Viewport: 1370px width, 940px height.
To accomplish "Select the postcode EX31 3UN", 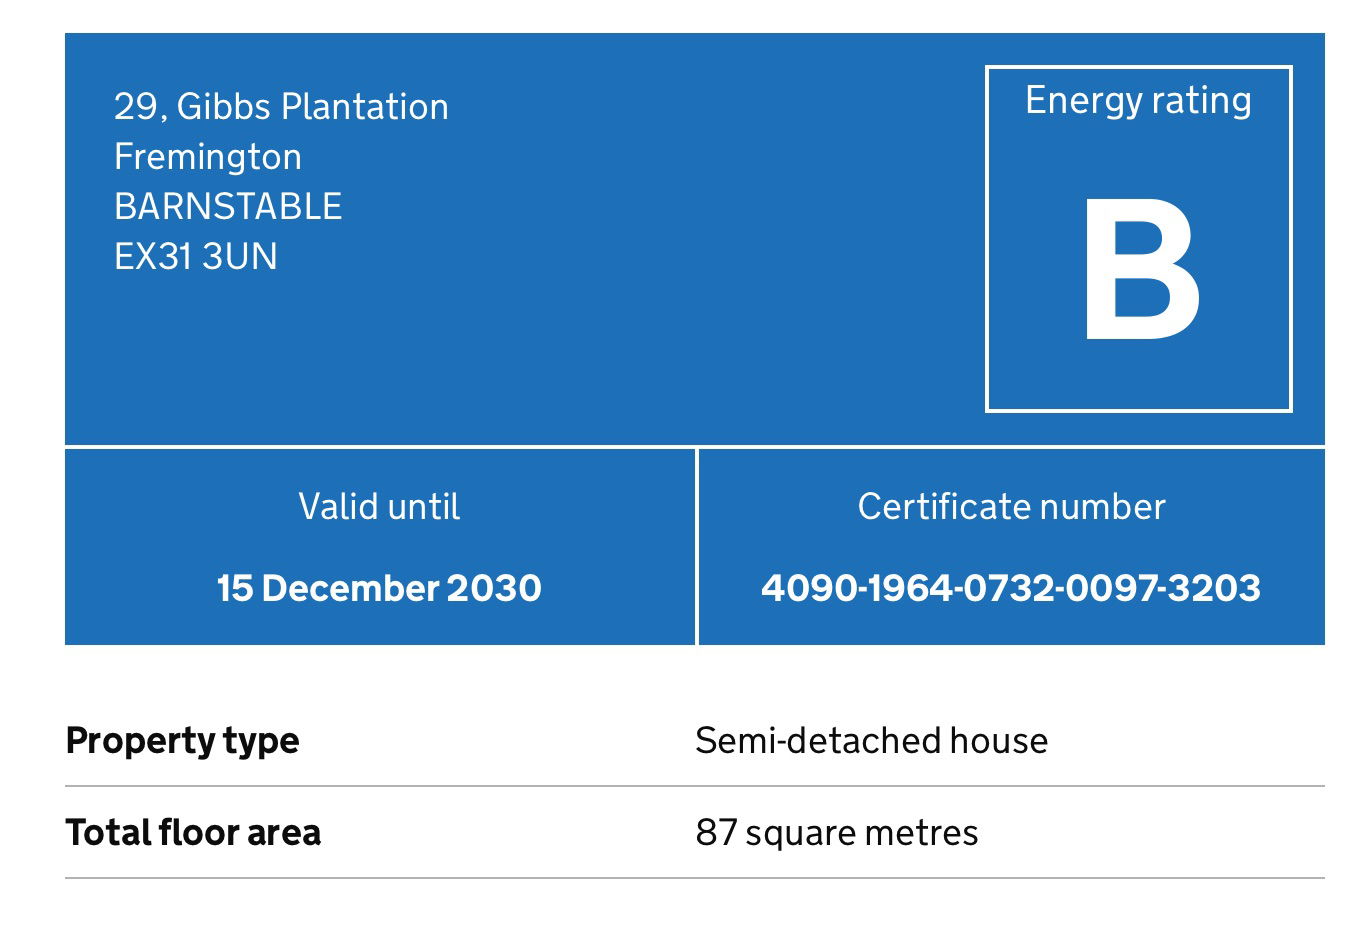I will coord(196,257).
